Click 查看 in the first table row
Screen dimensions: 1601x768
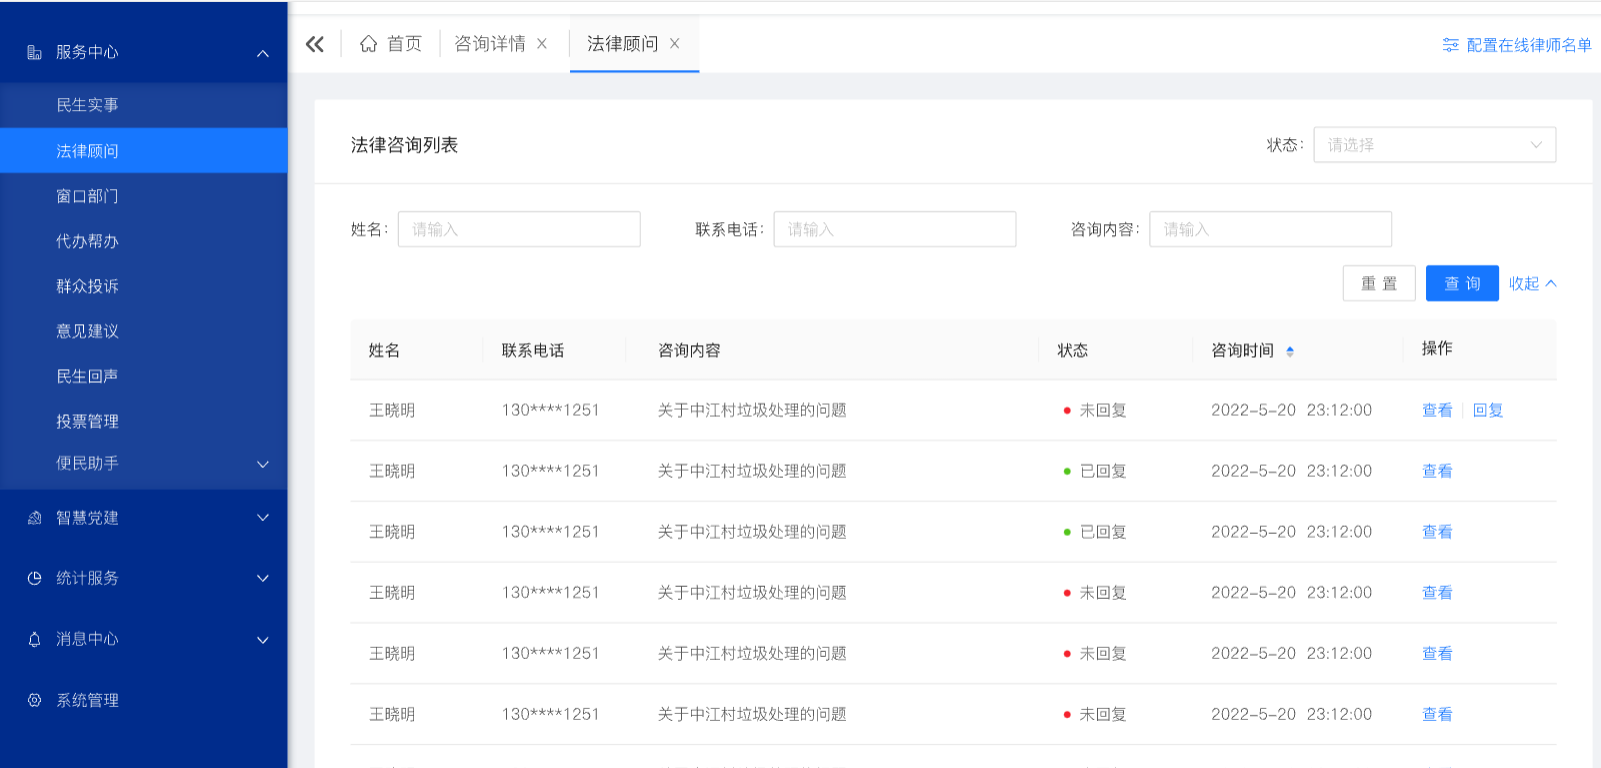[x=1437, y=410]
